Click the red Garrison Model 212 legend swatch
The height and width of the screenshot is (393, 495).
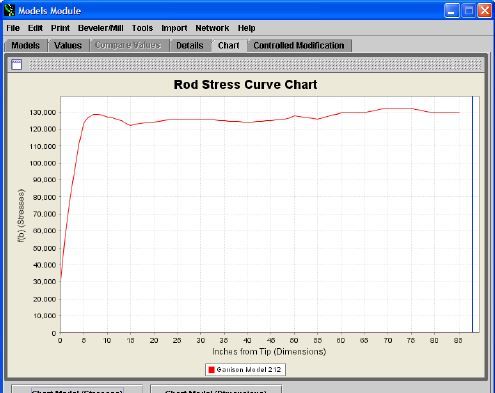click(x=211, y=370)
